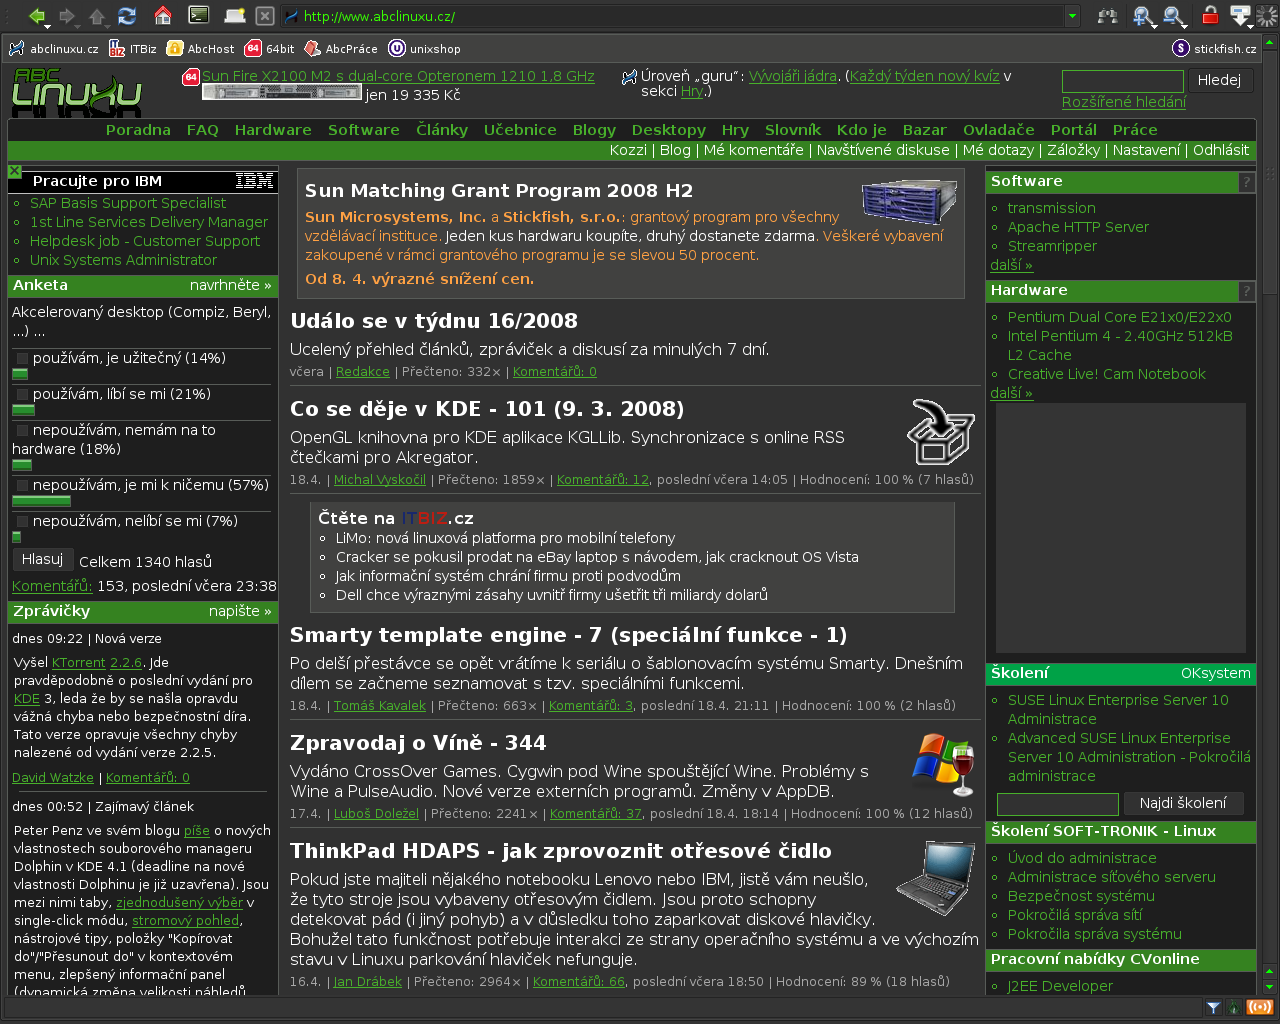This screenshot has height=1024, width=1280.
Task: Open the AbcHost bookmark
Action: click(201, 48)
